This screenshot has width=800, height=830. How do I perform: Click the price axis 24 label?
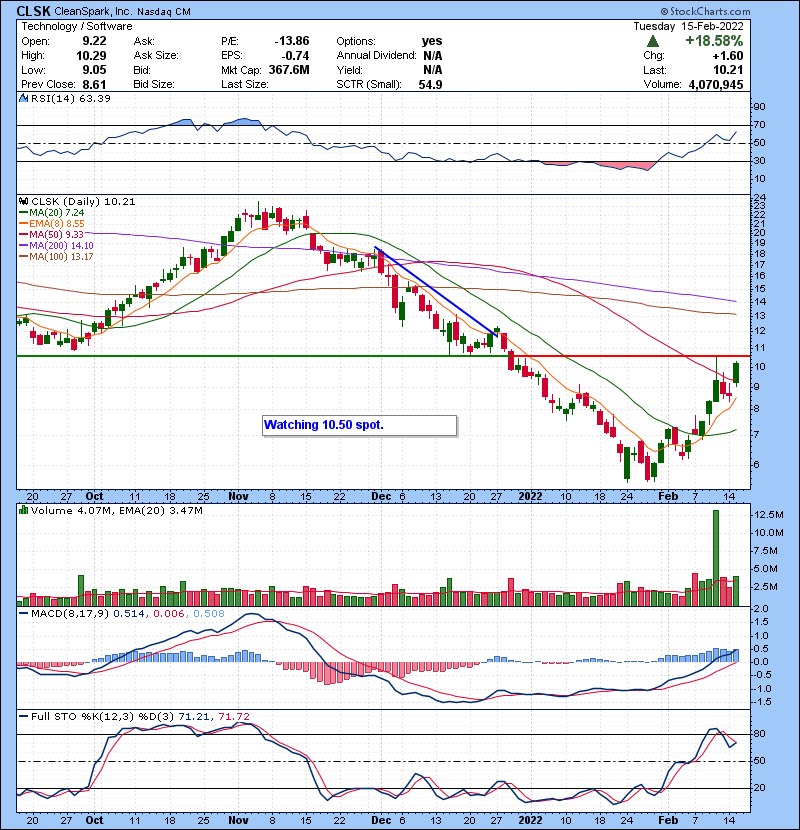(x=759, y=199)
